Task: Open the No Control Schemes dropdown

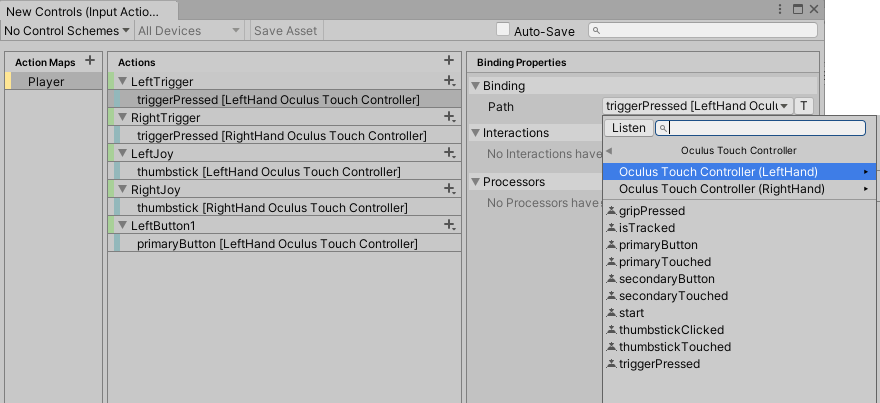Action: pos(66,30)
